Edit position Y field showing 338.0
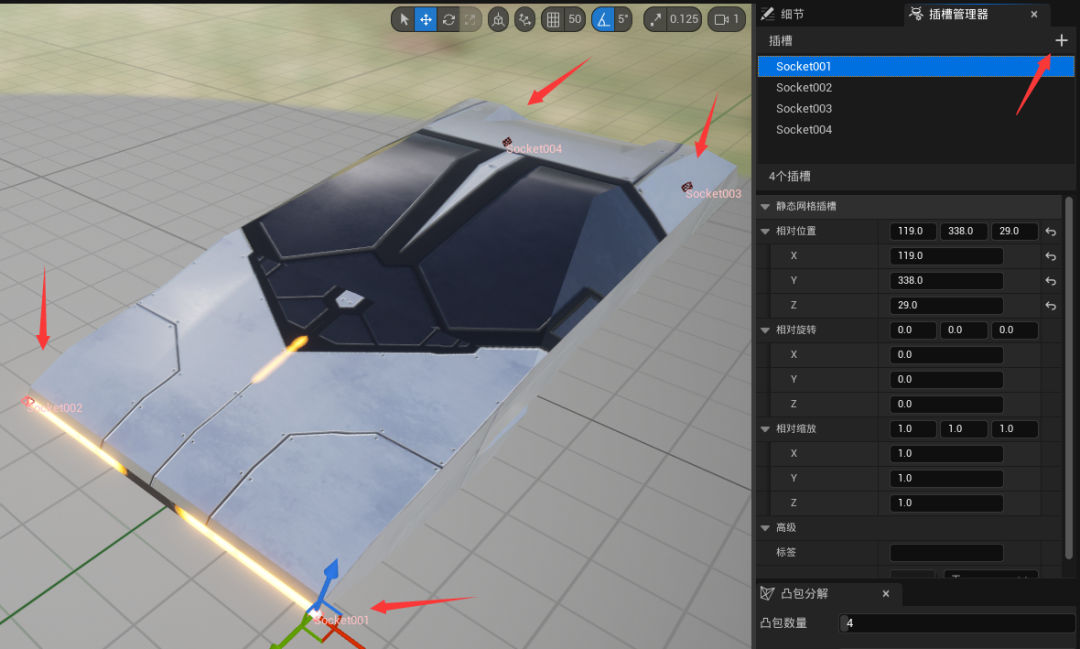The height and width of the screenshot is (649, 1080). coord(946,280)
